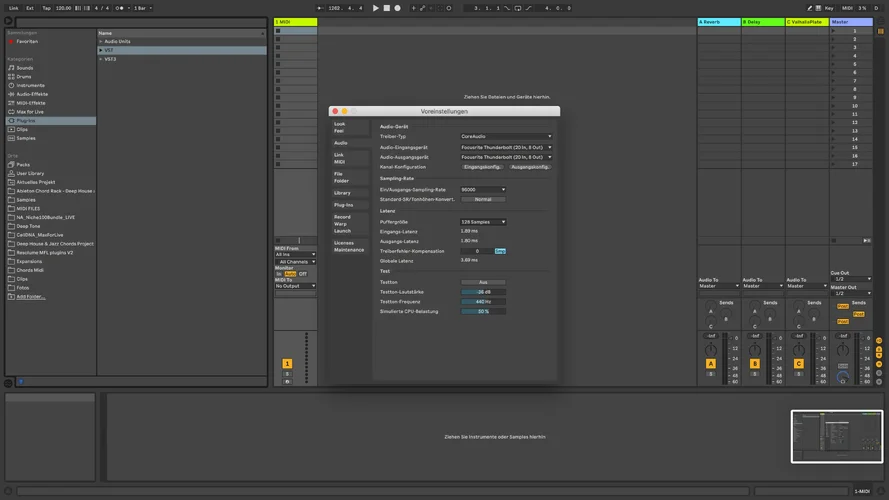Set Monitor to Off on MIDI track
This screenshot has width=889, height=500.
click(304, 273)
